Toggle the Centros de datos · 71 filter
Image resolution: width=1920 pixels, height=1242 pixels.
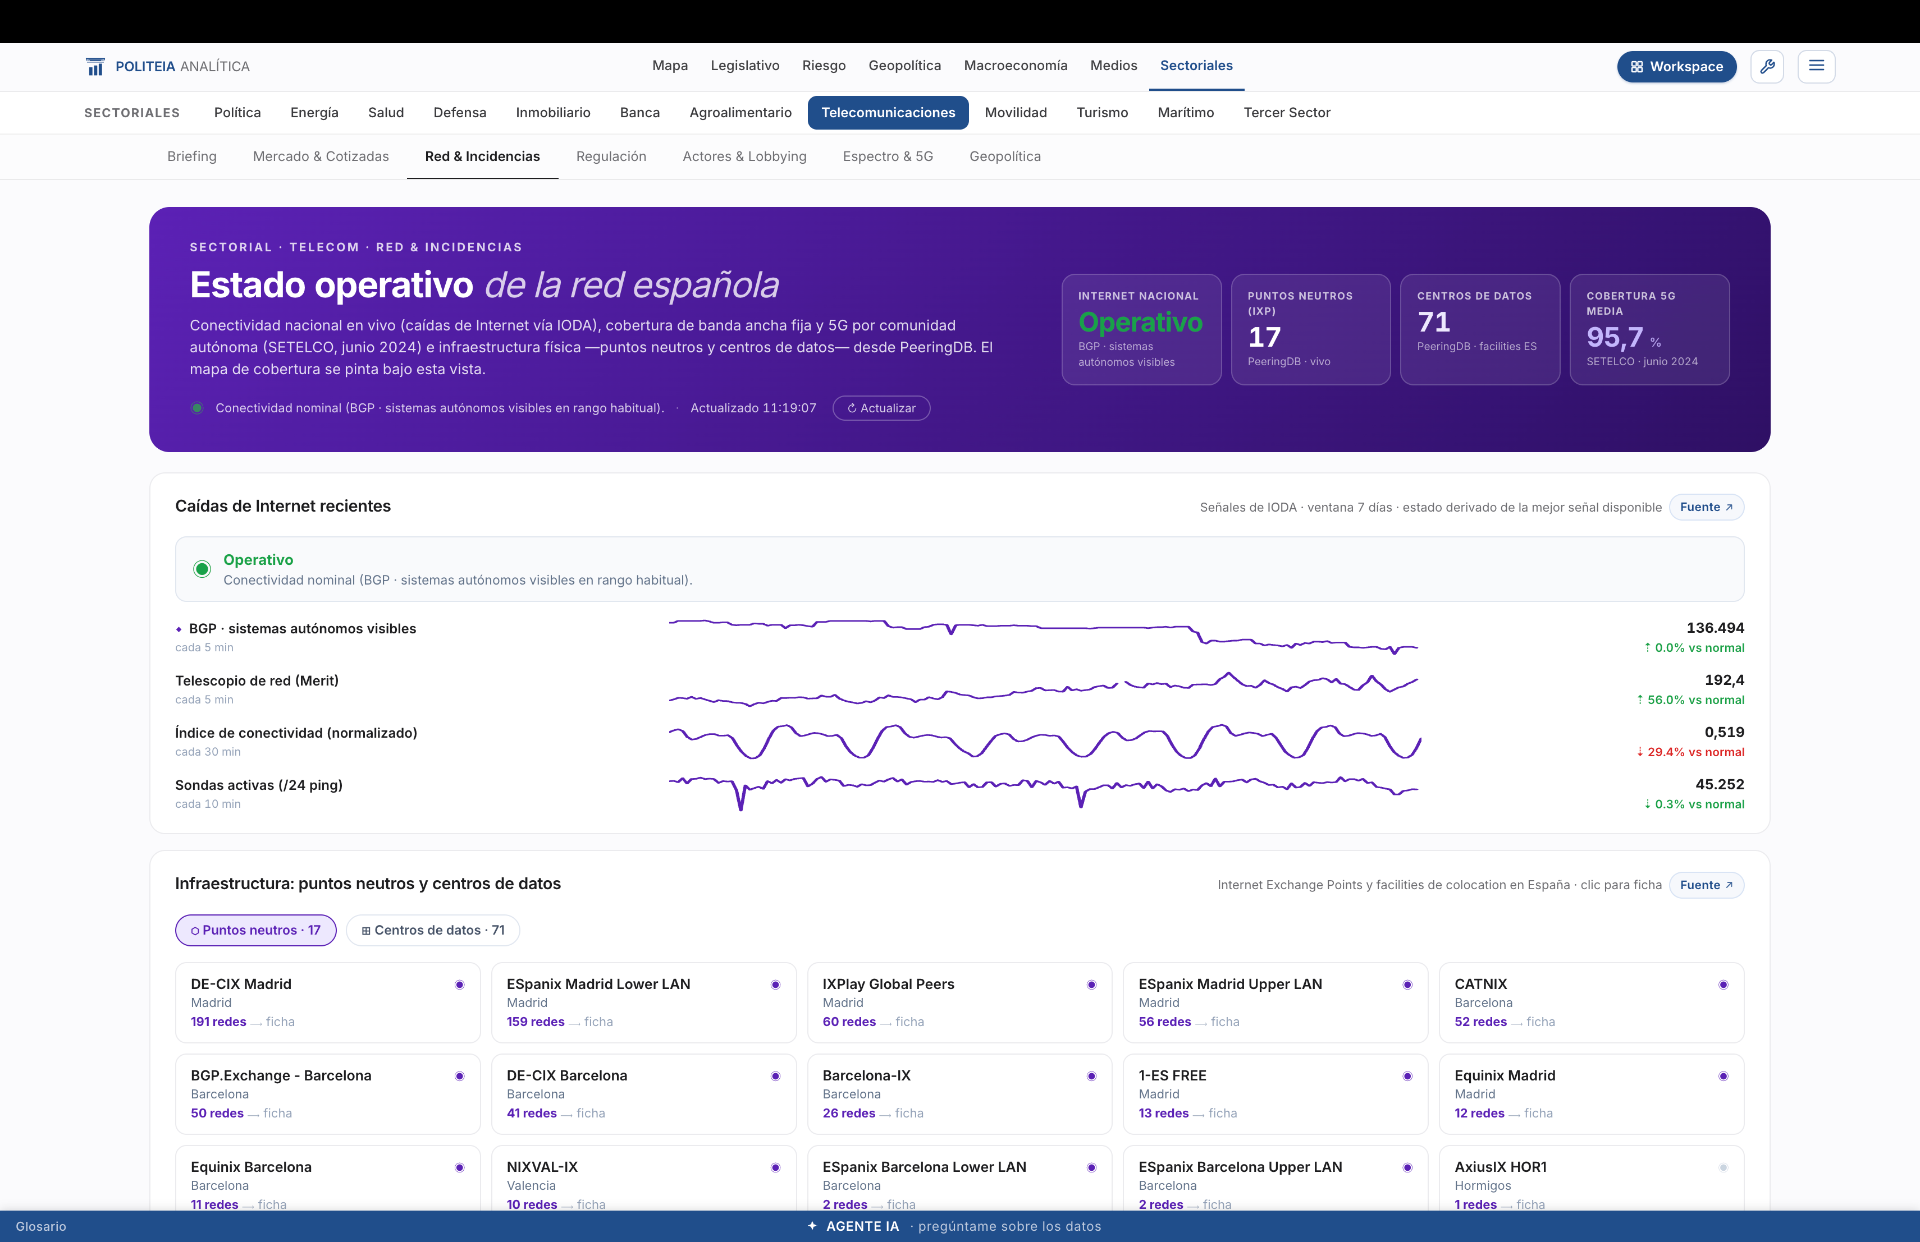[x=433, y=930]
